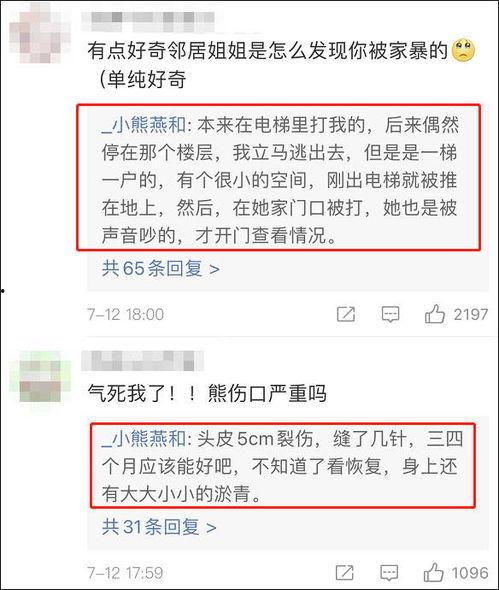Open reply icon on 18:00 comment
This screenshot has width=499, height=590.
click(390, 314)
